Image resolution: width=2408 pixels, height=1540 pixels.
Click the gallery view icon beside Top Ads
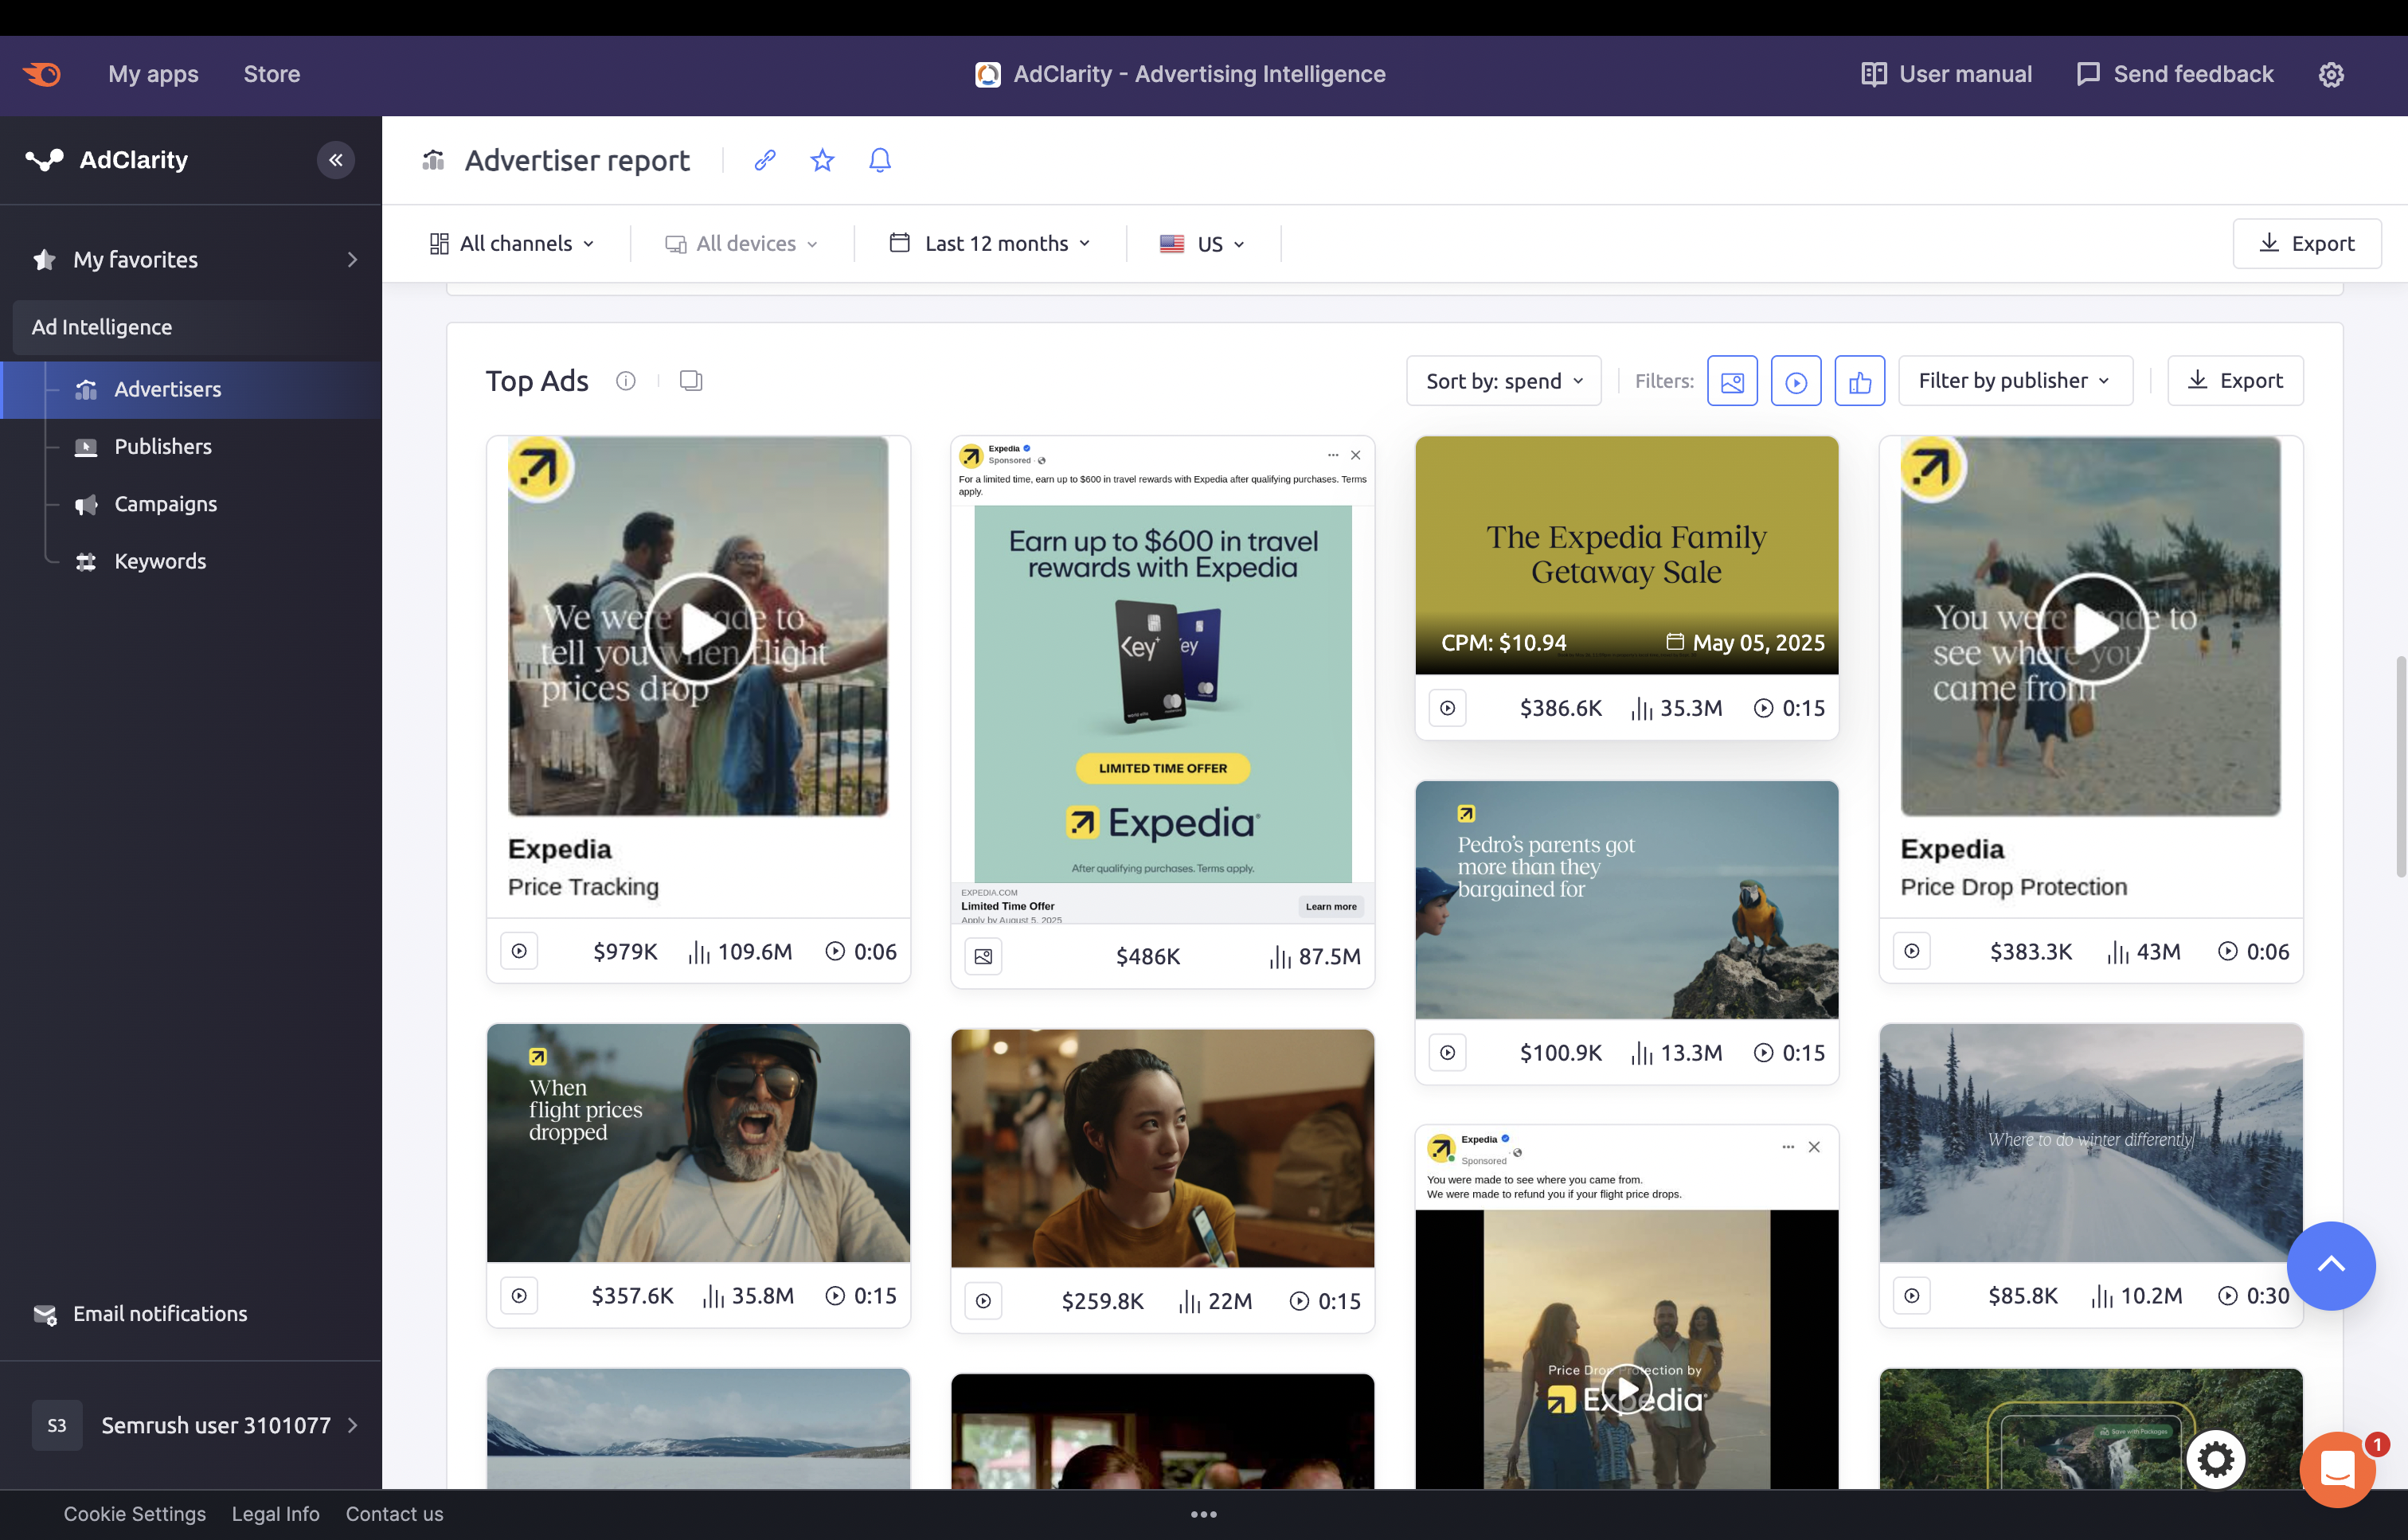pos(691,380)
